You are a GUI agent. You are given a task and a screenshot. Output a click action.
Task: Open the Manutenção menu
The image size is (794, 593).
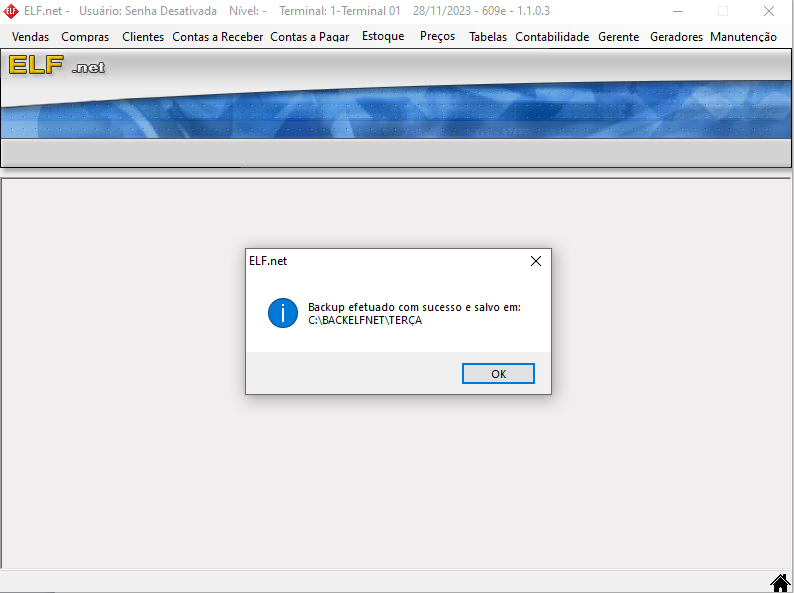pos(743,37)
